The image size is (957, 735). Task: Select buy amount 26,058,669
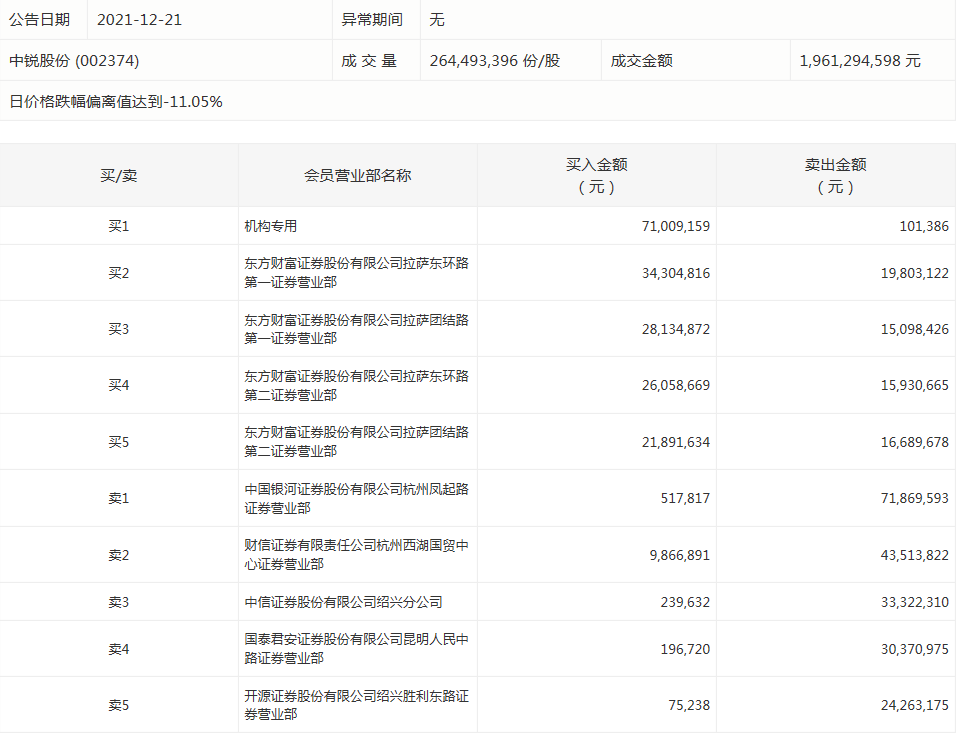pyautogui.click(x=676, y=385)
